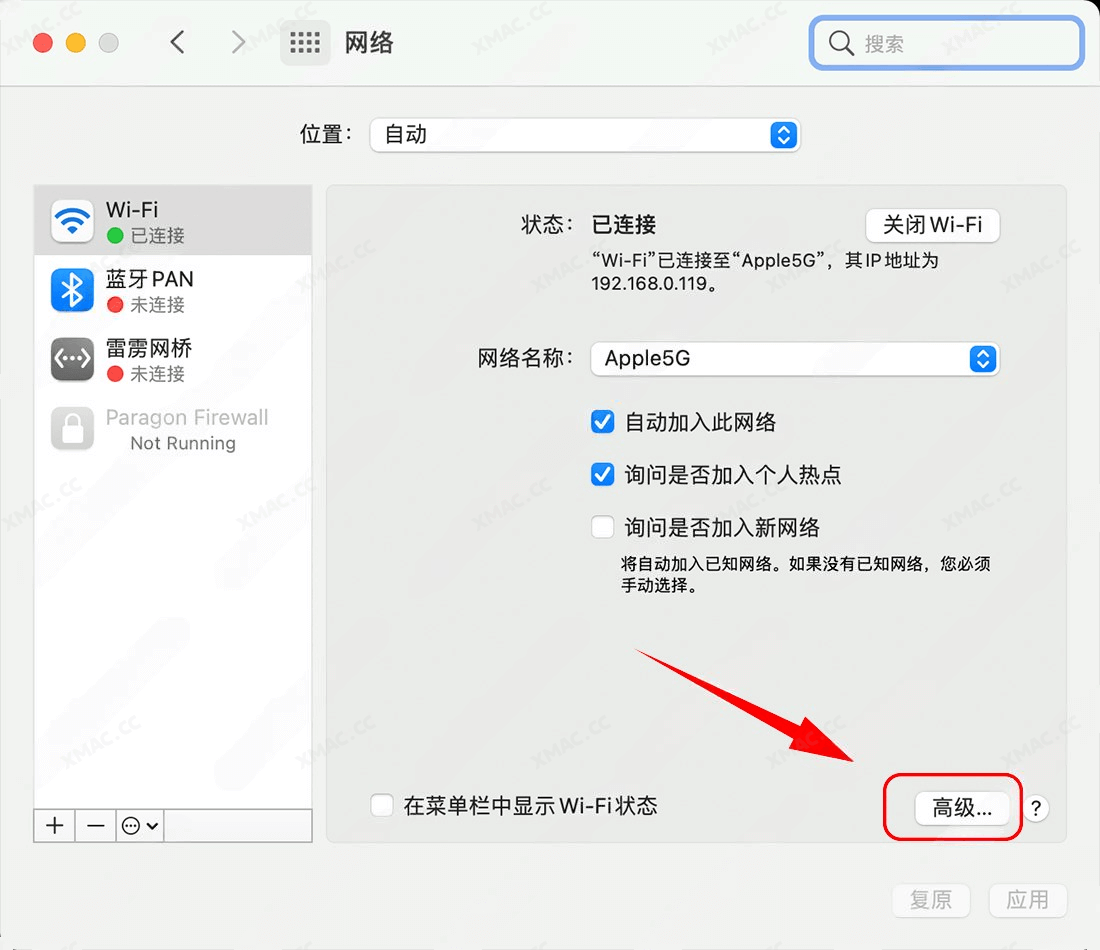The width and height of the screenshot is (1100, 950).
Task: Disable 询问是否加入个人热点
Action: coord(602,475)
